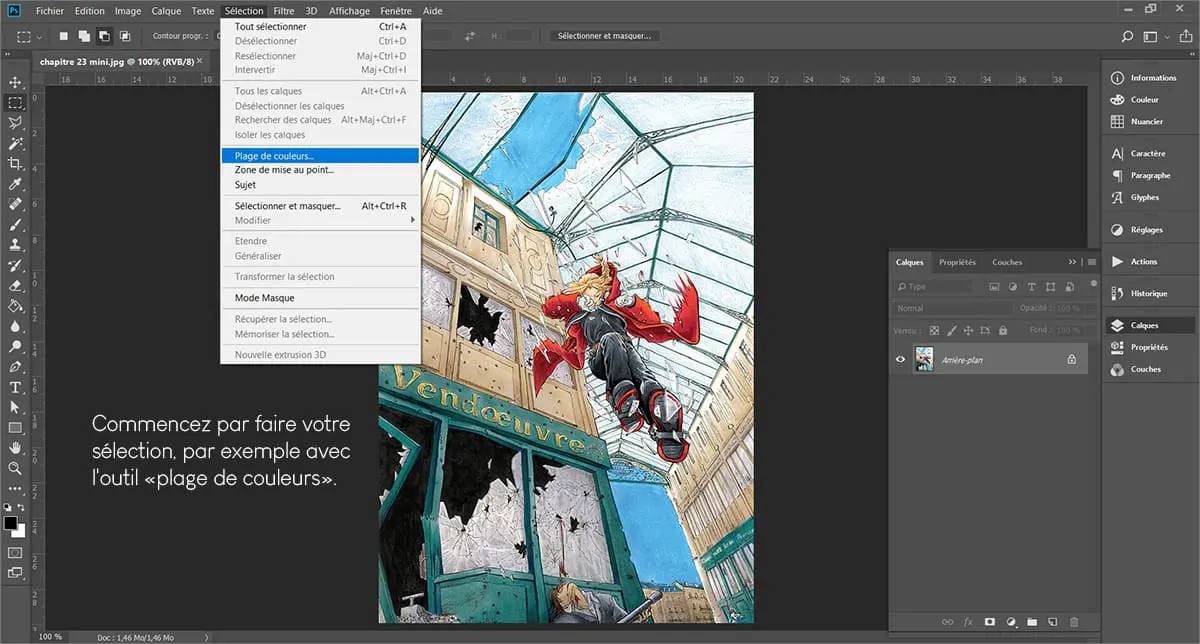
Task: Select the Hand tool
Action: pyautogui.click(x=15, y=448)
